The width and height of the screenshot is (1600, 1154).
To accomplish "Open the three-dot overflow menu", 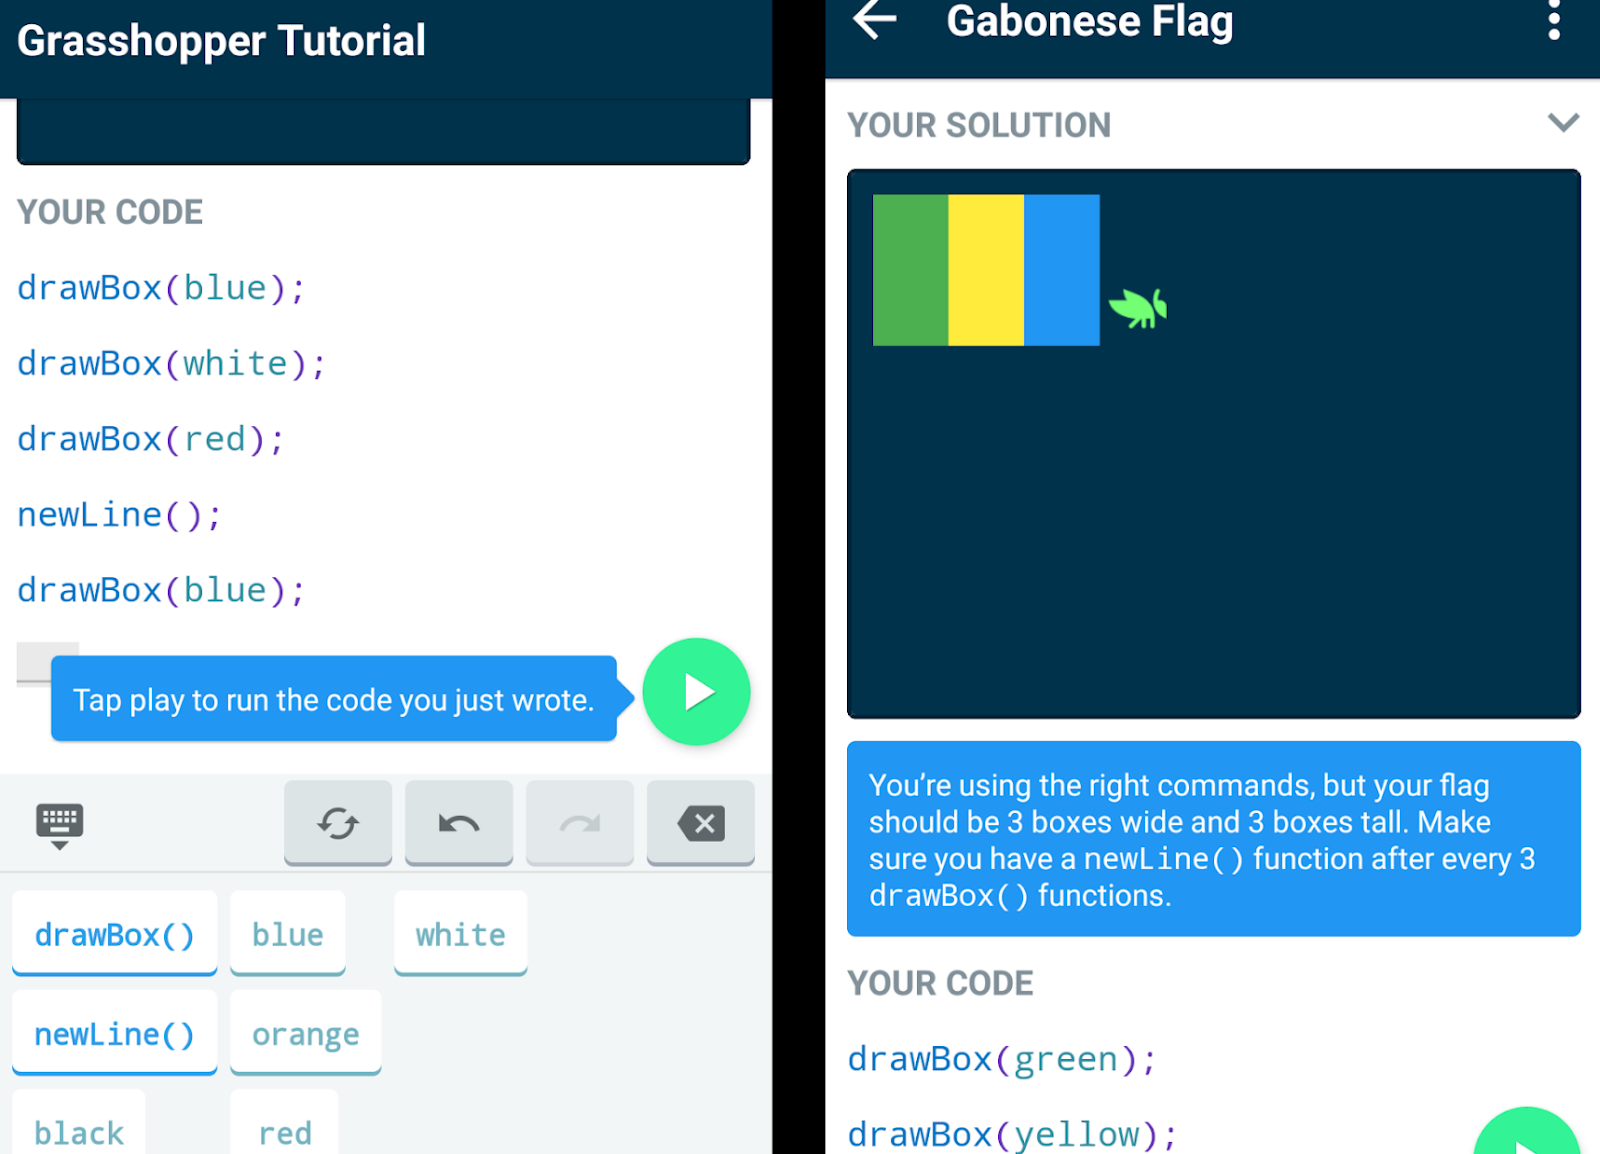I will (x=1553, y=22).
